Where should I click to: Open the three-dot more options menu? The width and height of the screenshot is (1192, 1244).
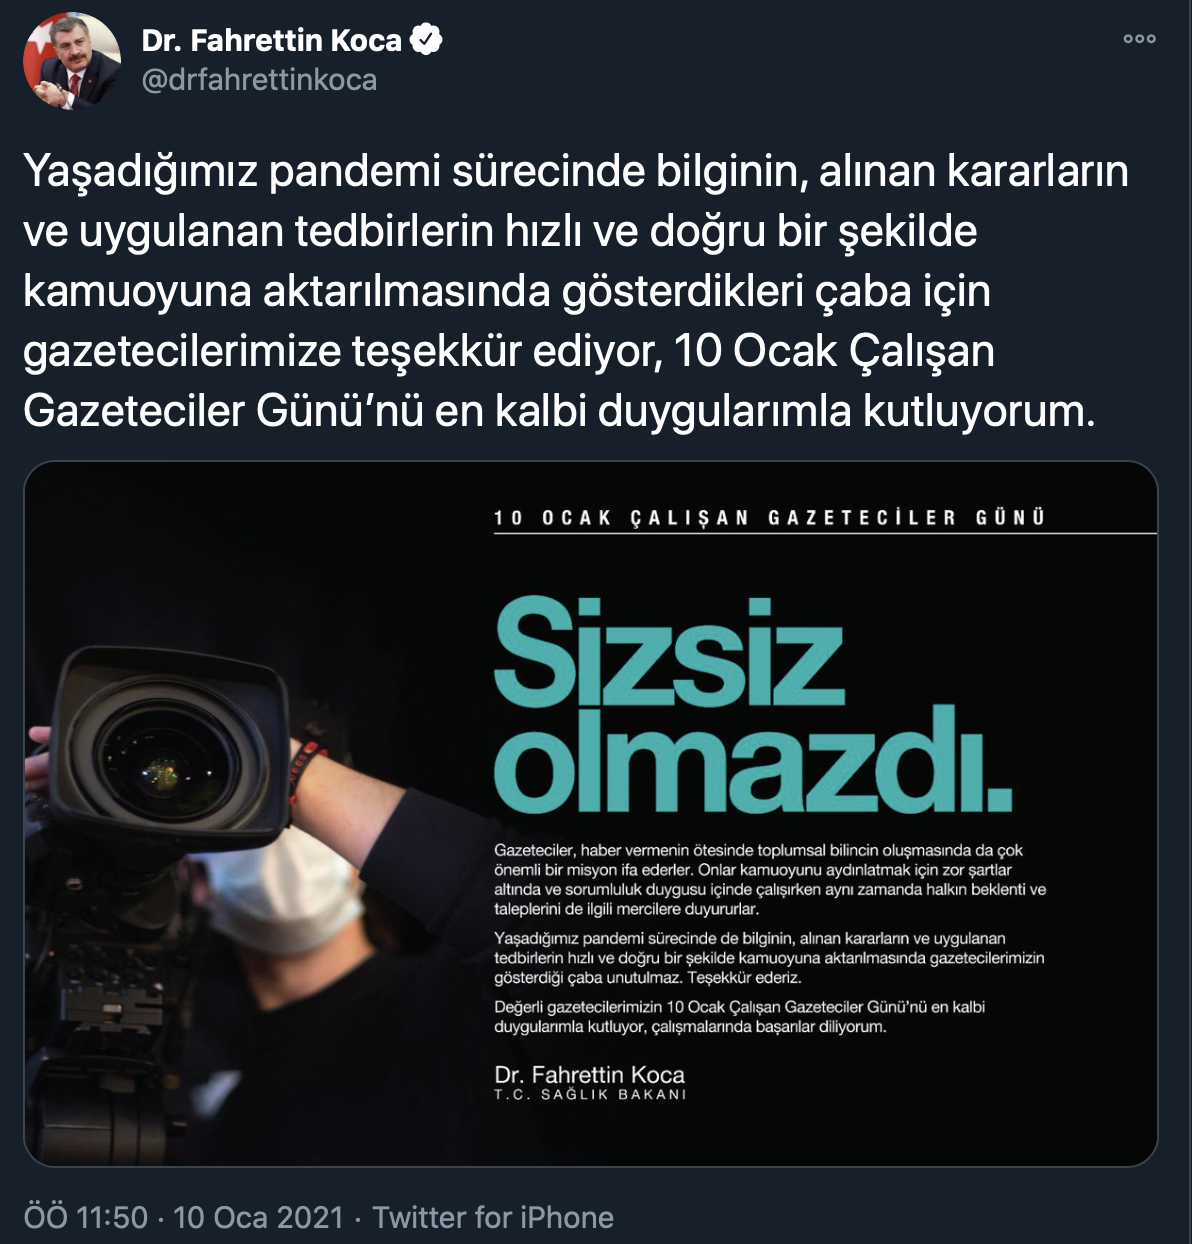click(1139, 39)
